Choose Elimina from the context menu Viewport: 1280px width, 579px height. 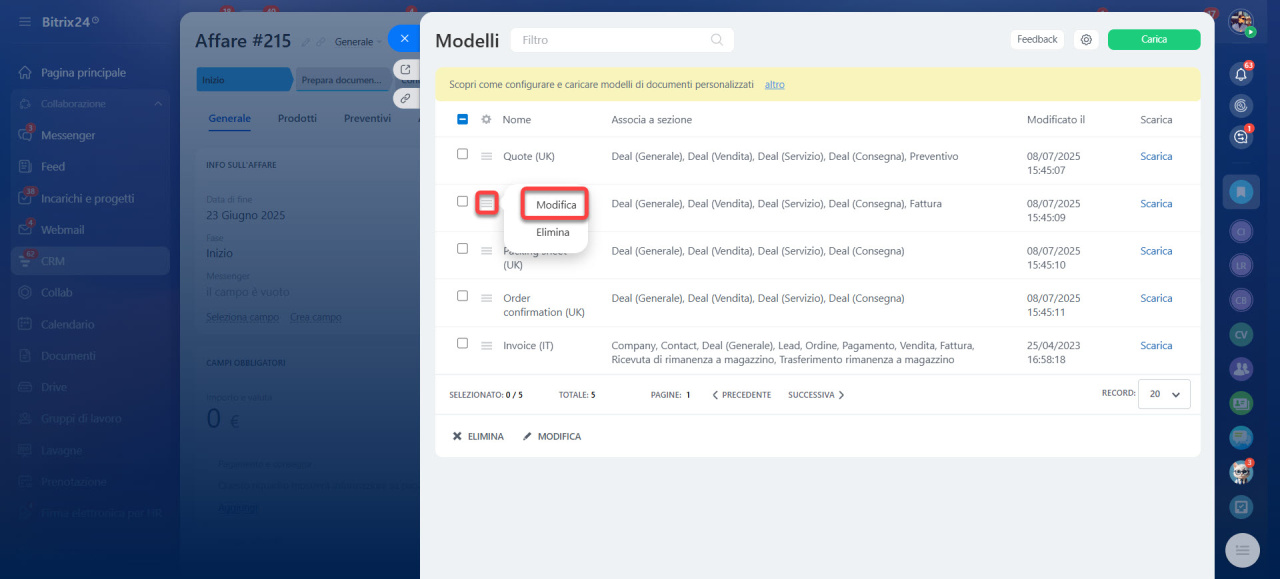pyautogui.click(x=552, y=232)
